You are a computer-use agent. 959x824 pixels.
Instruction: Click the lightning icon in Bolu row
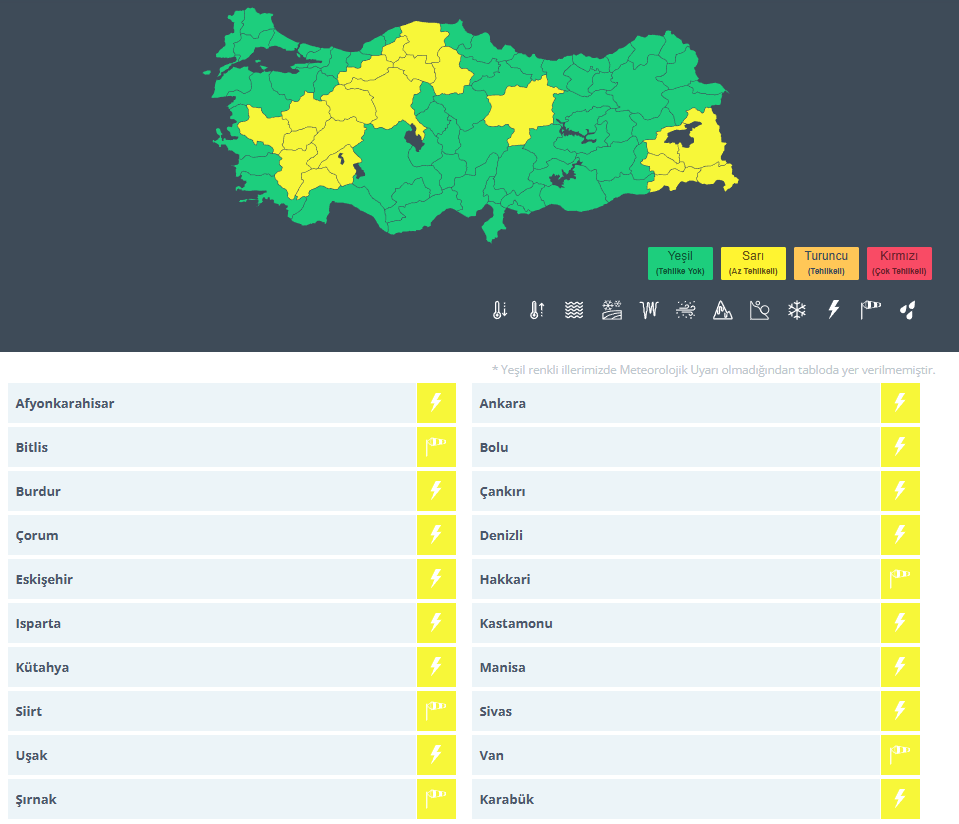click(900, 447)
